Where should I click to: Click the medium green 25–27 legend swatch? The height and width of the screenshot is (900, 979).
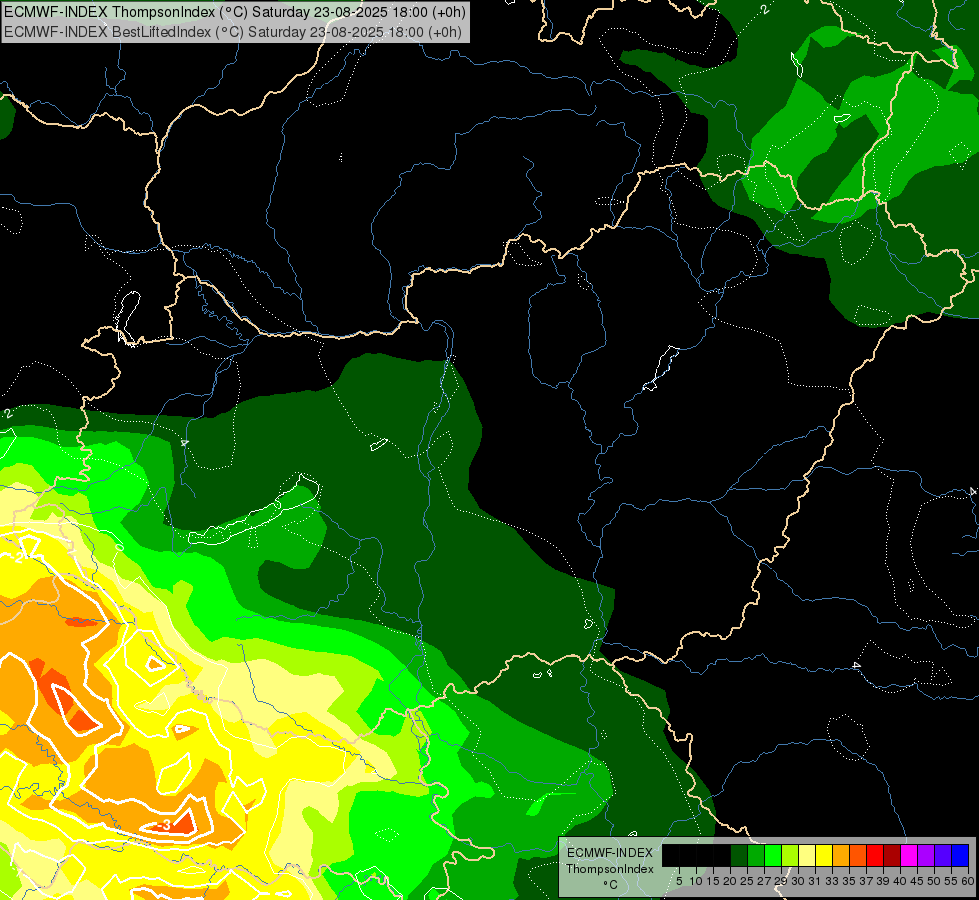coord(756,855)
